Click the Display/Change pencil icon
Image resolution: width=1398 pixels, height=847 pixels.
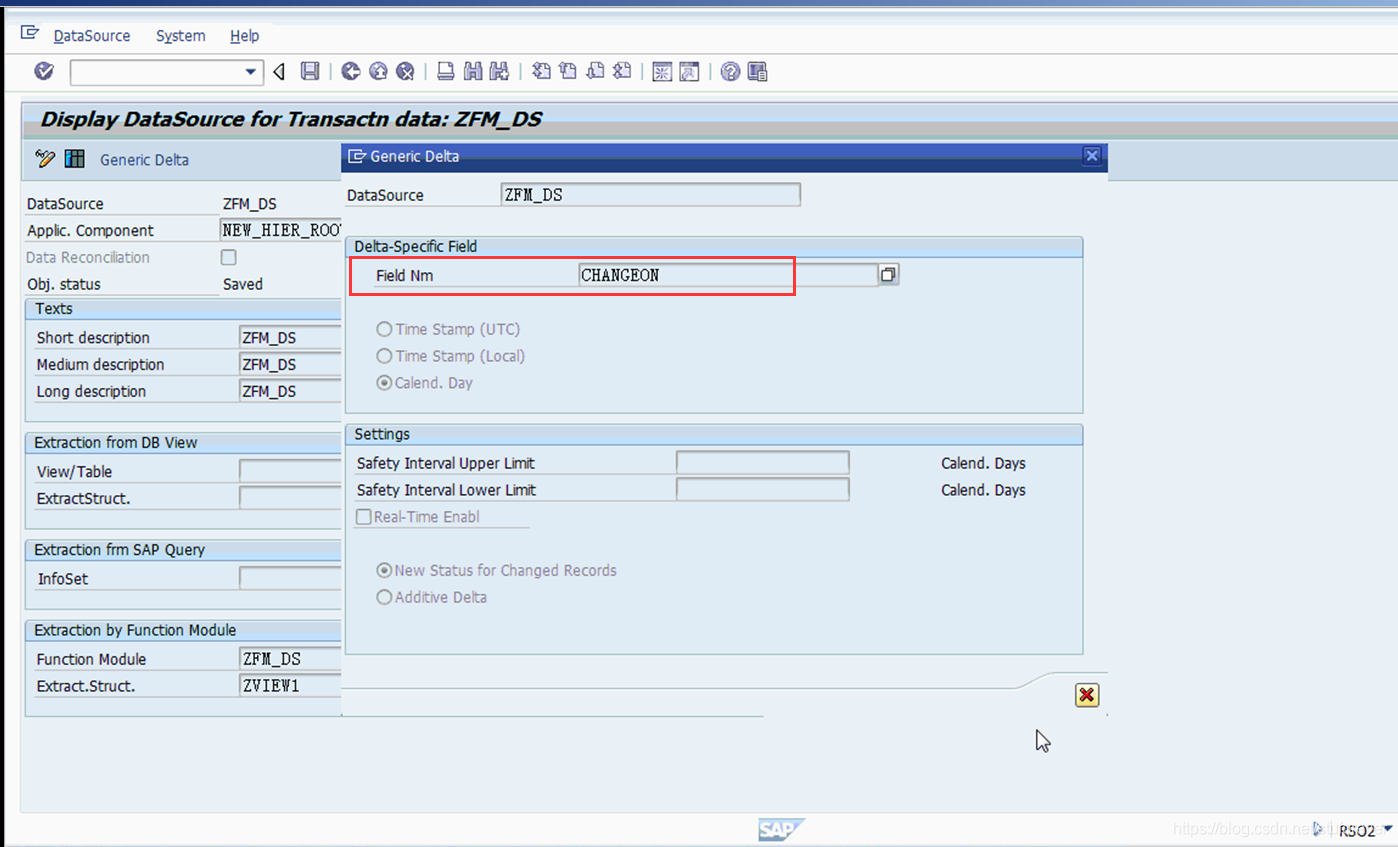[45, 159]
